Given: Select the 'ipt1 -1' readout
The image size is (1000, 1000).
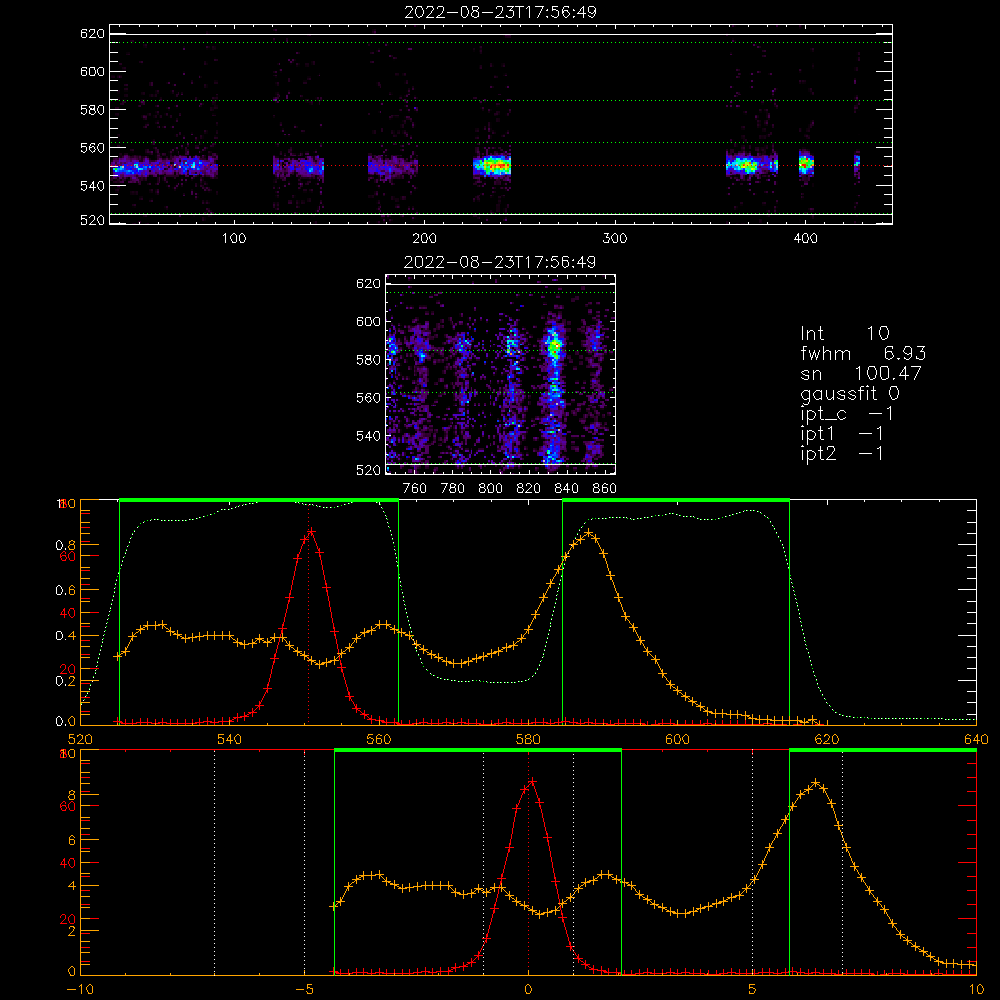Looking at the screenshot, I should tap(842, 434).
